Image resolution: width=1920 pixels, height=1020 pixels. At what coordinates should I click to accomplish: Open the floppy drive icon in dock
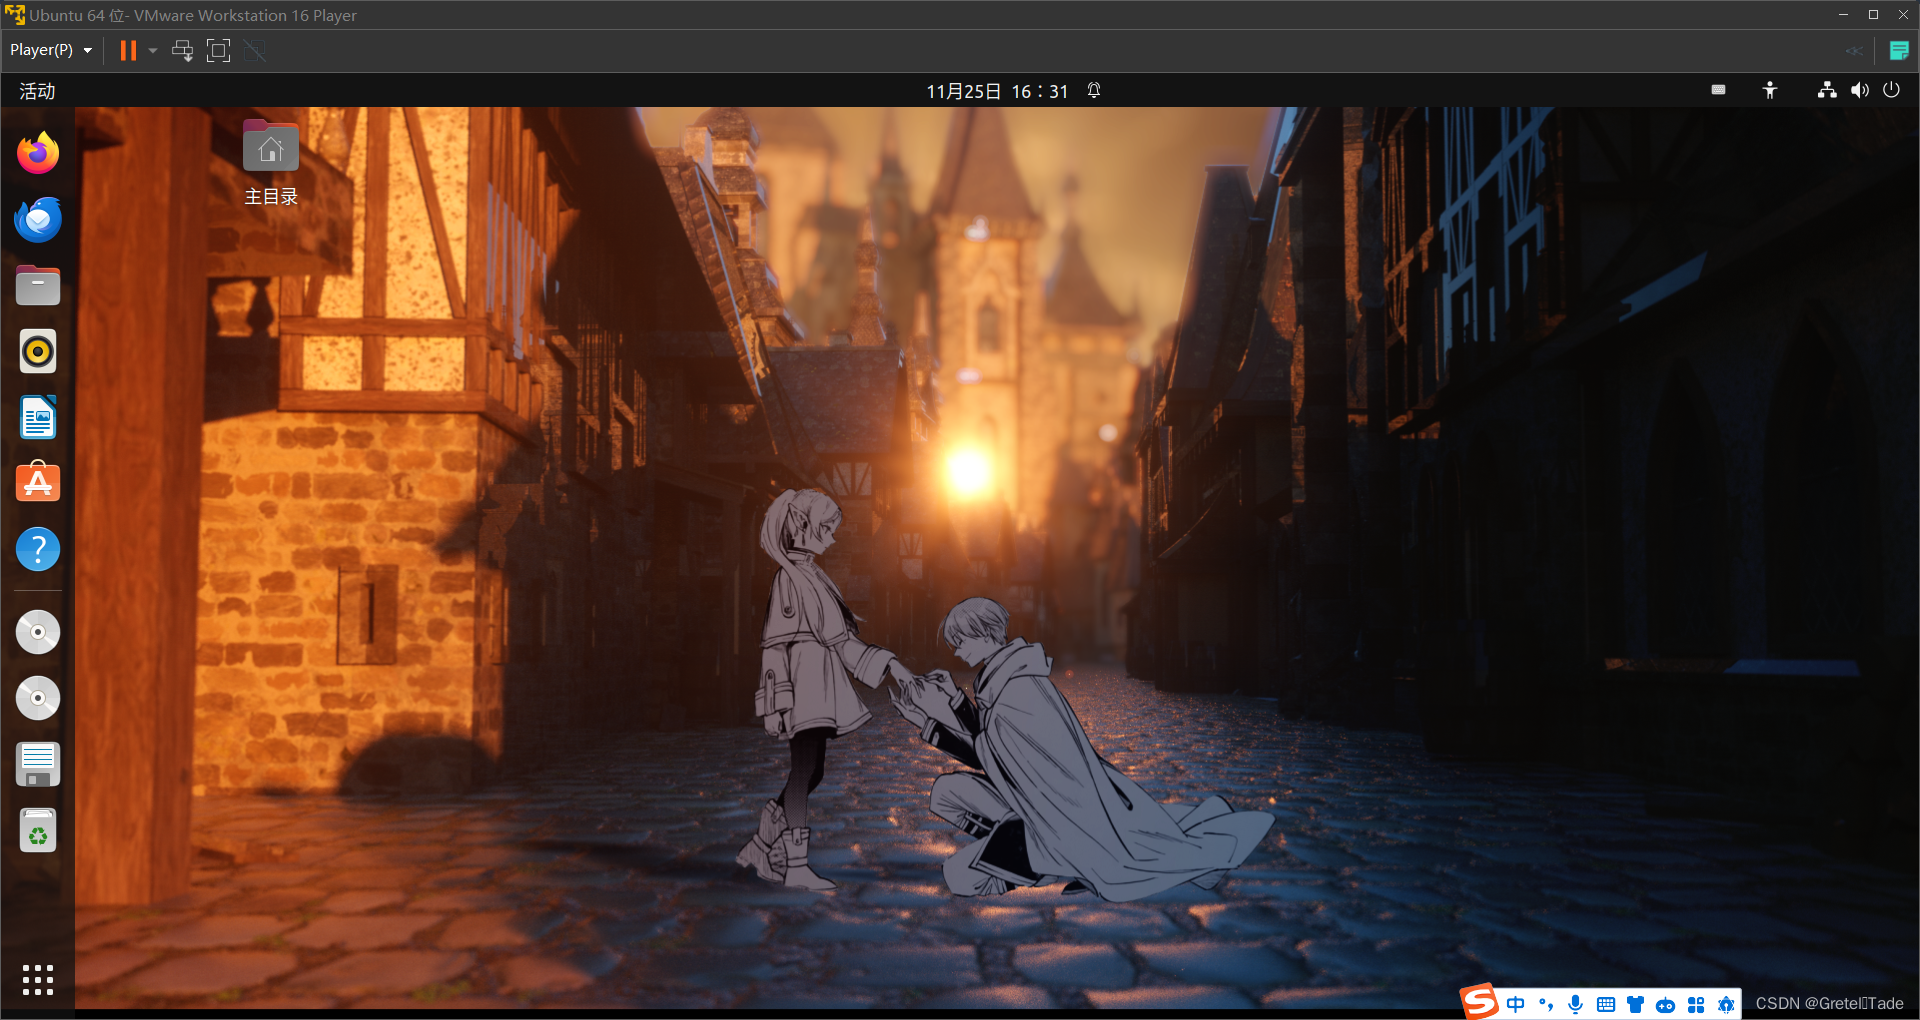(x=38, y=764)
